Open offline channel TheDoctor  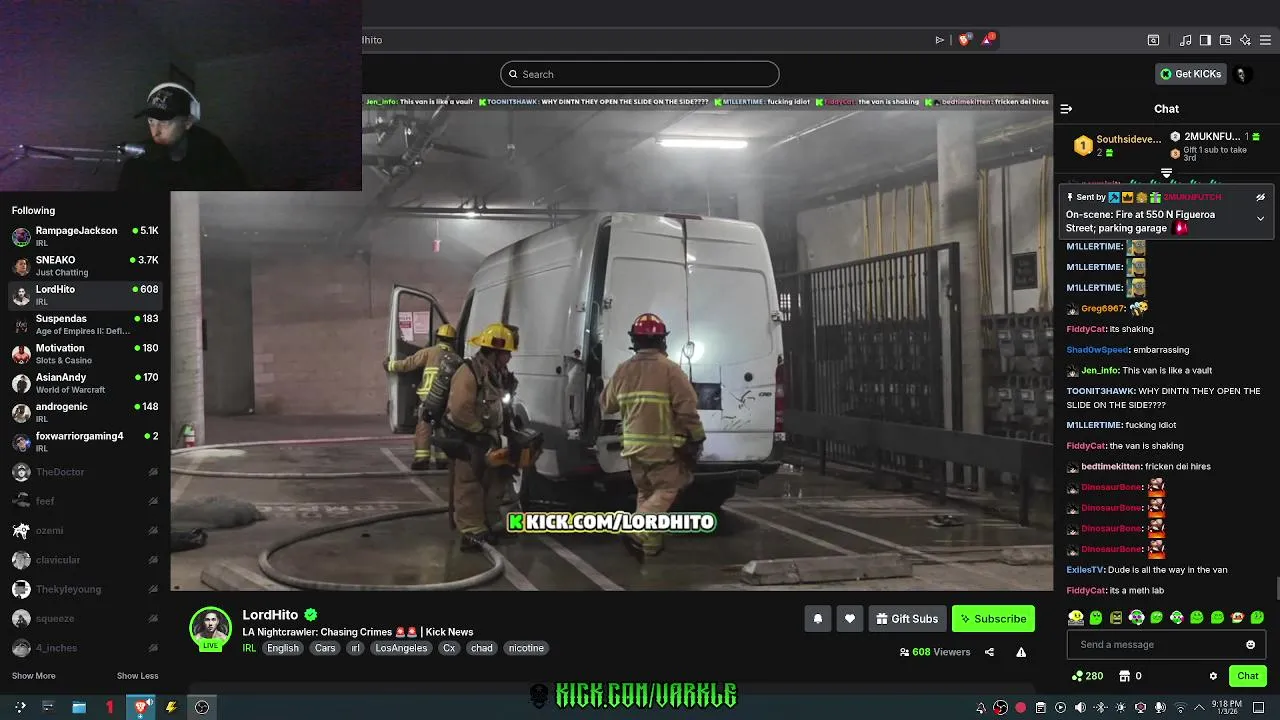point(85,472)
